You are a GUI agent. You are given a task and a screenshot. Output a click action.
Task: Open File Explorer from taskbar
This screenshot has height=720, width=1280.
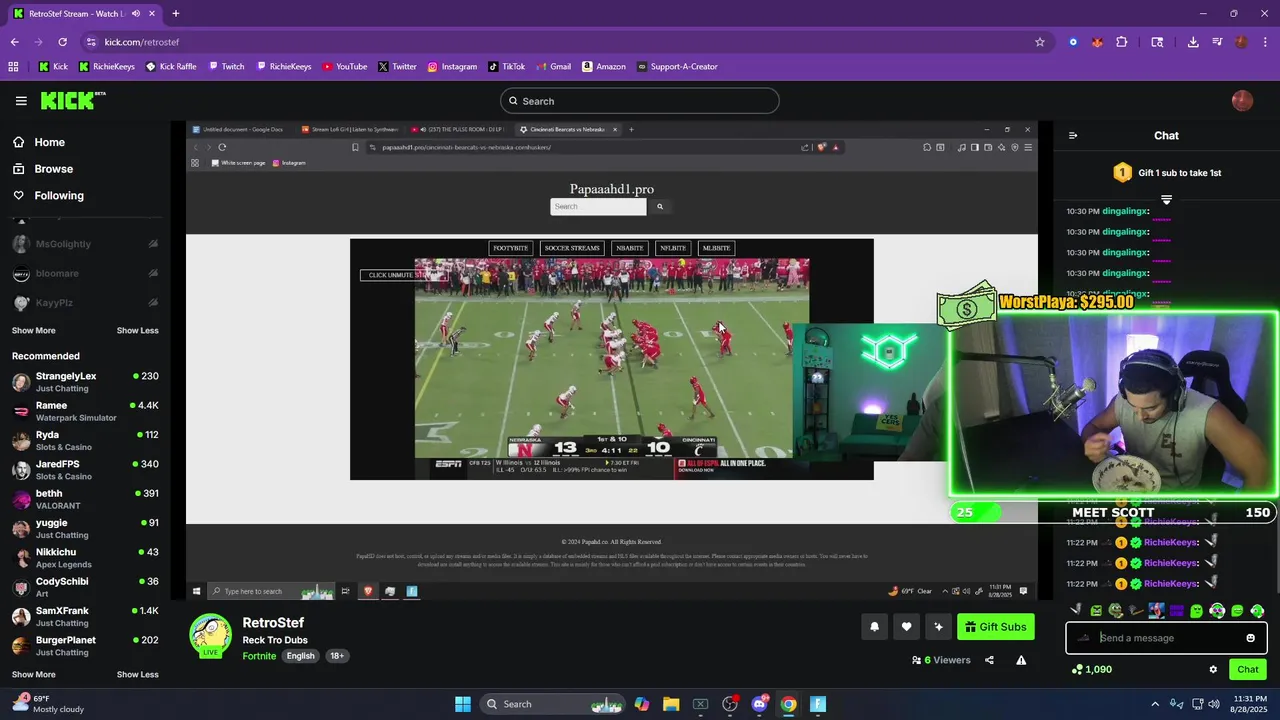(671, 704)
